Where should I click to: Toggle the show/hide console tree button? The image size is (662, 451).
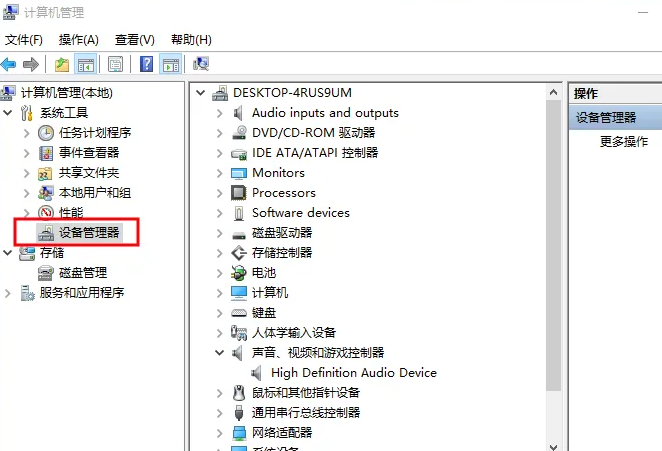click(86, 65)
